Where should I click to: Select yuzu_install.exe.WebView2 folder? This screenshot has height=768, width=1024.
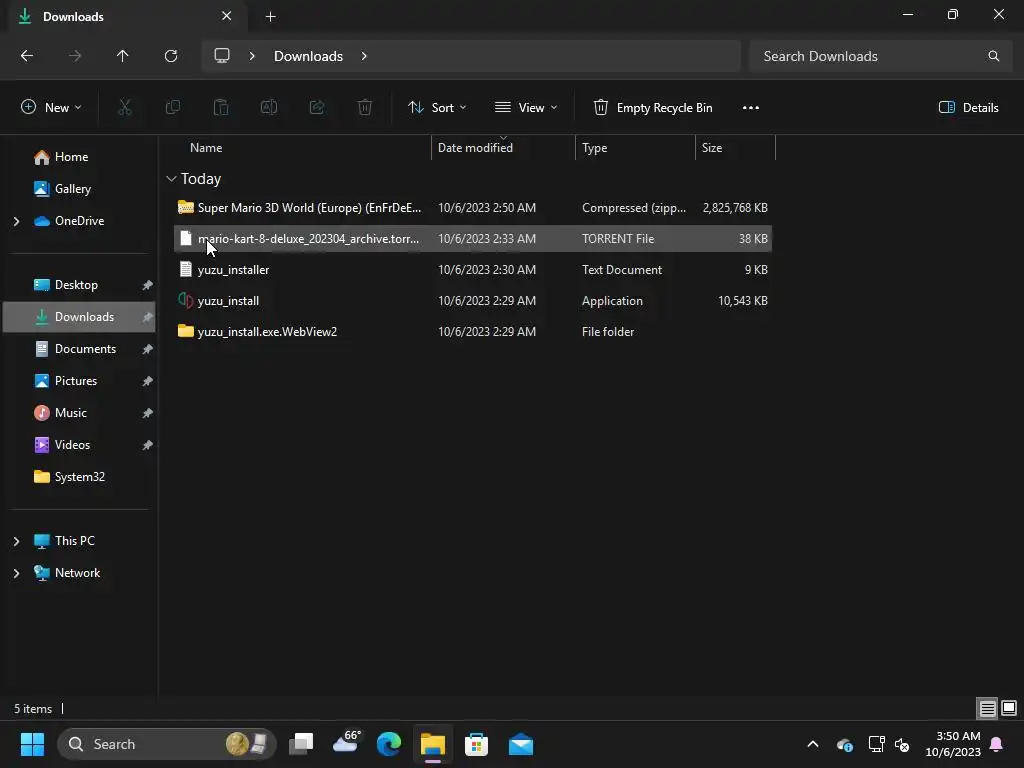click(472, 332)
